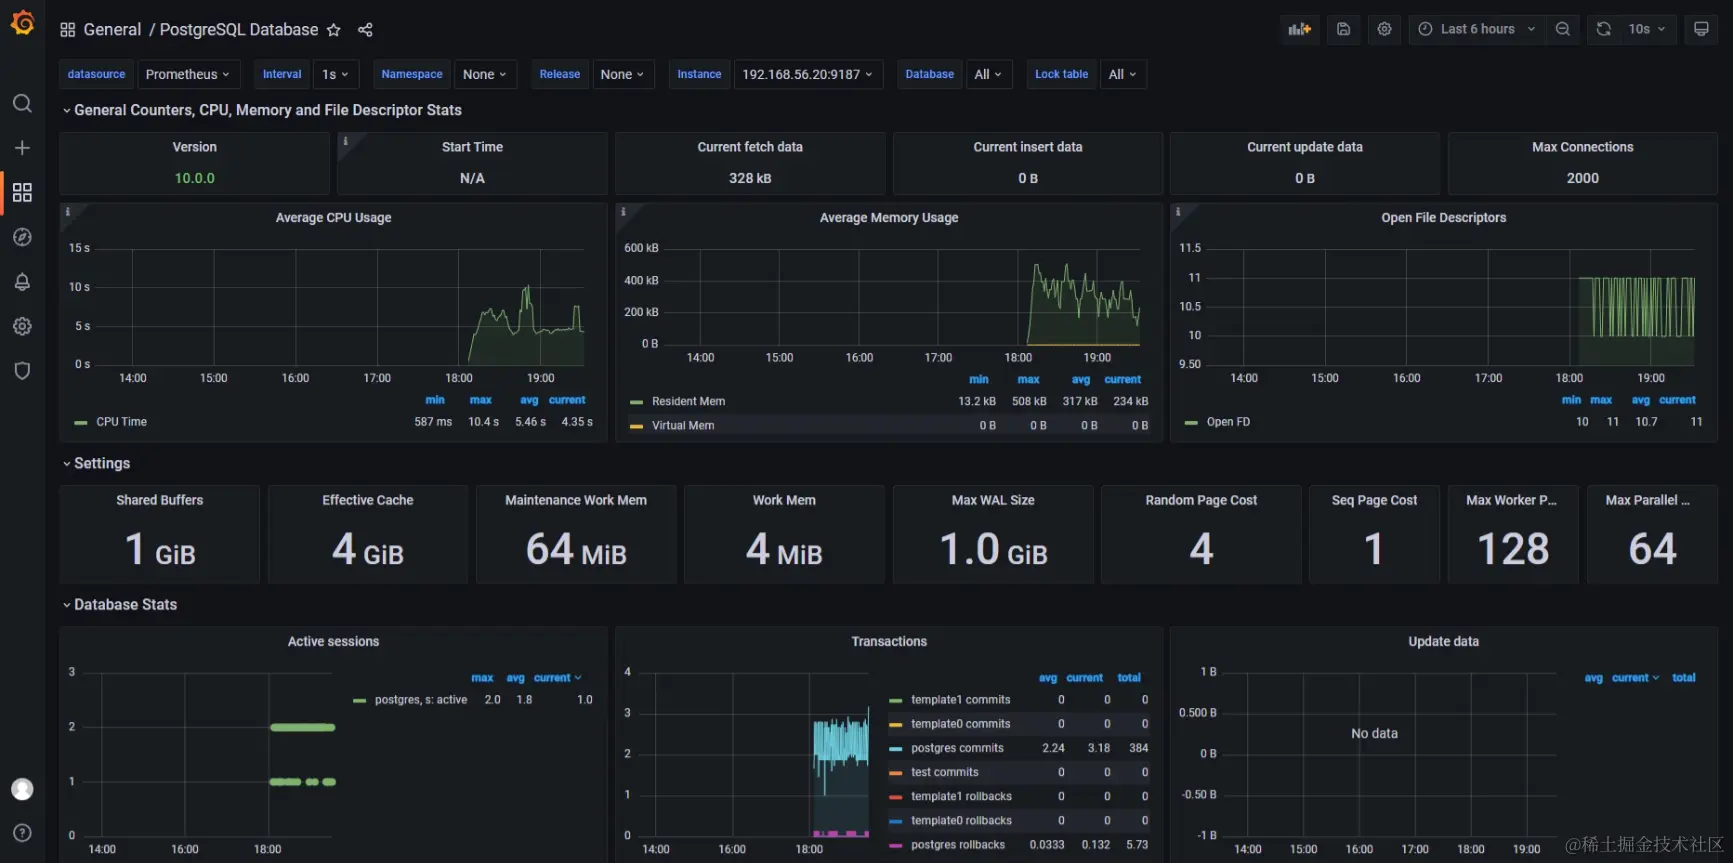
Task: Click the Resident Mem legend color swatch
Action: click(x=636, y=402)
